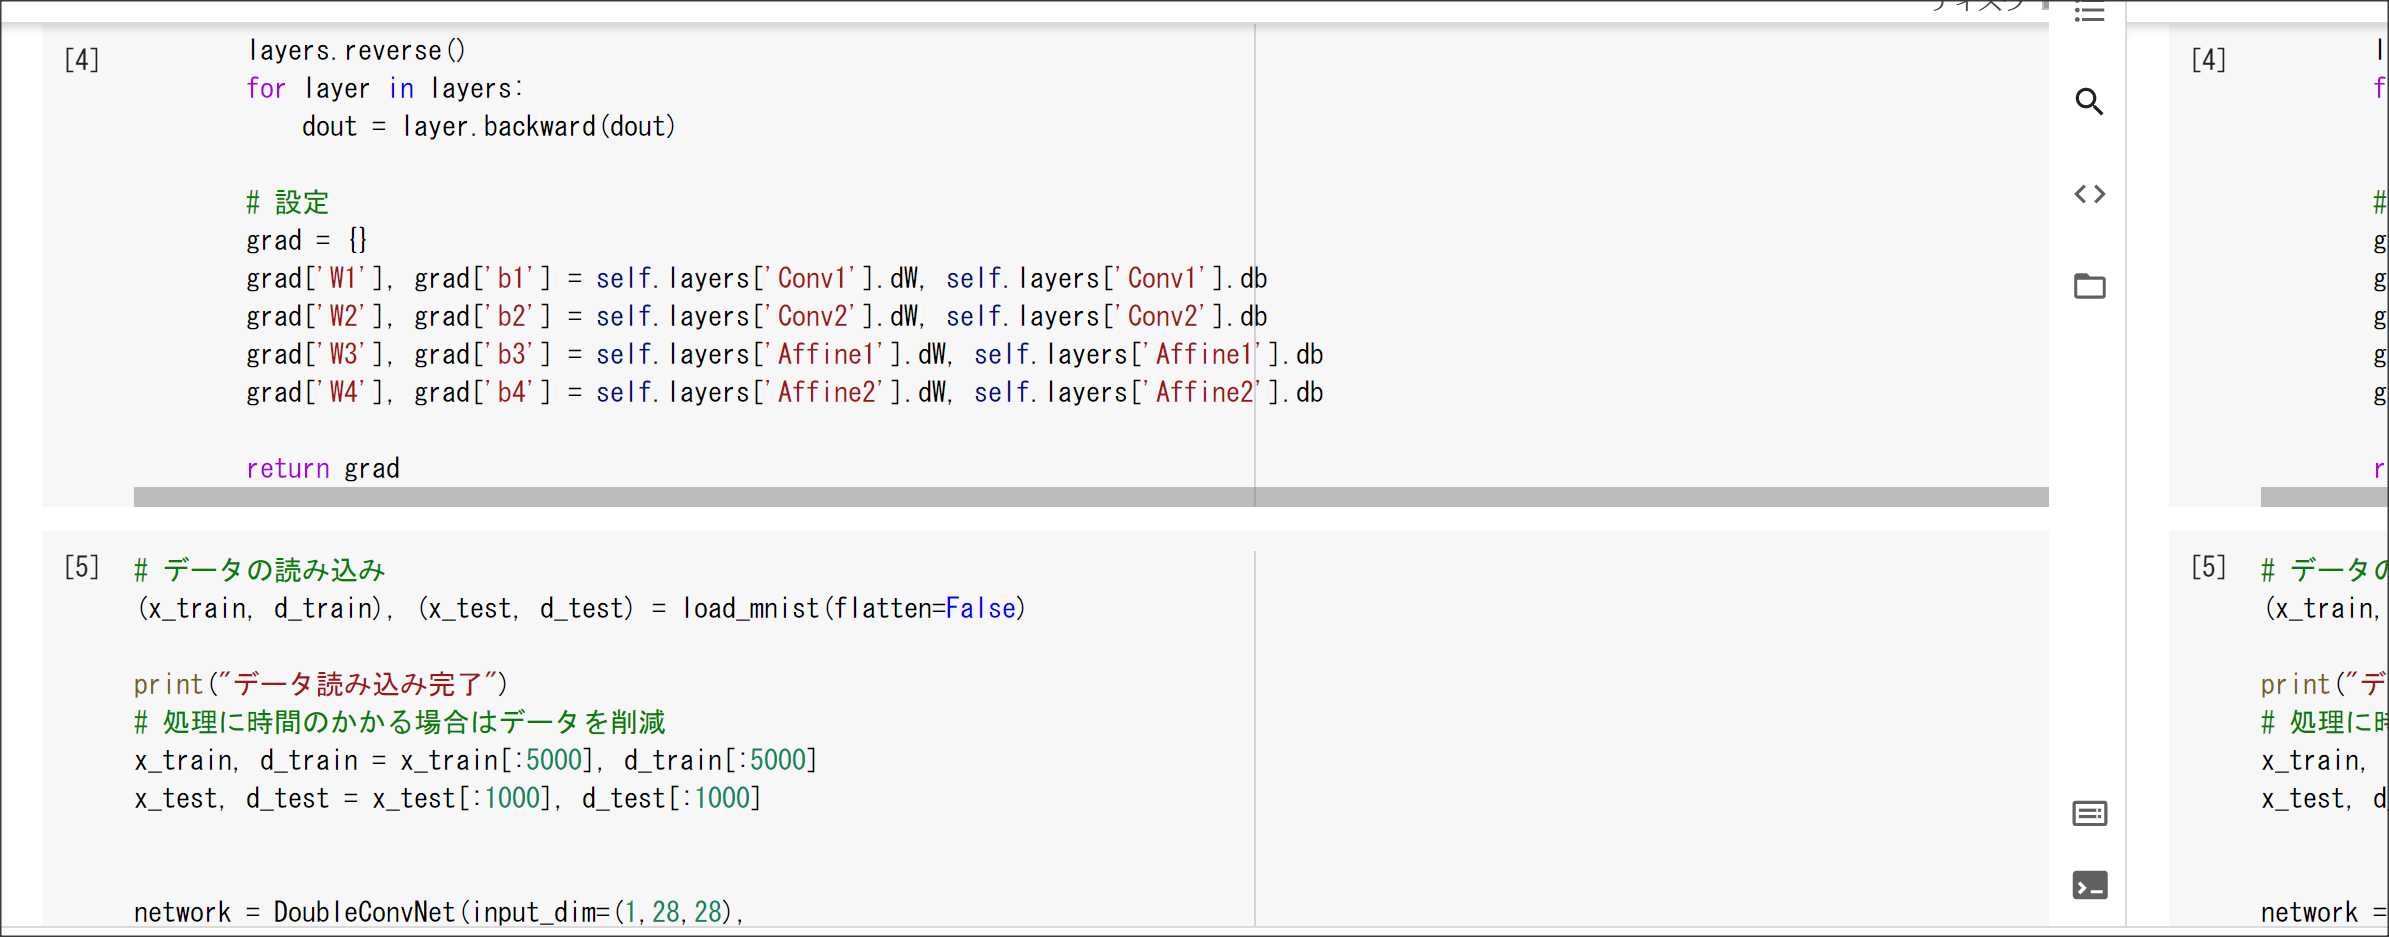
Task: Click the grad['W2'] Conv2 assignment line
Action: coord(757,317)
